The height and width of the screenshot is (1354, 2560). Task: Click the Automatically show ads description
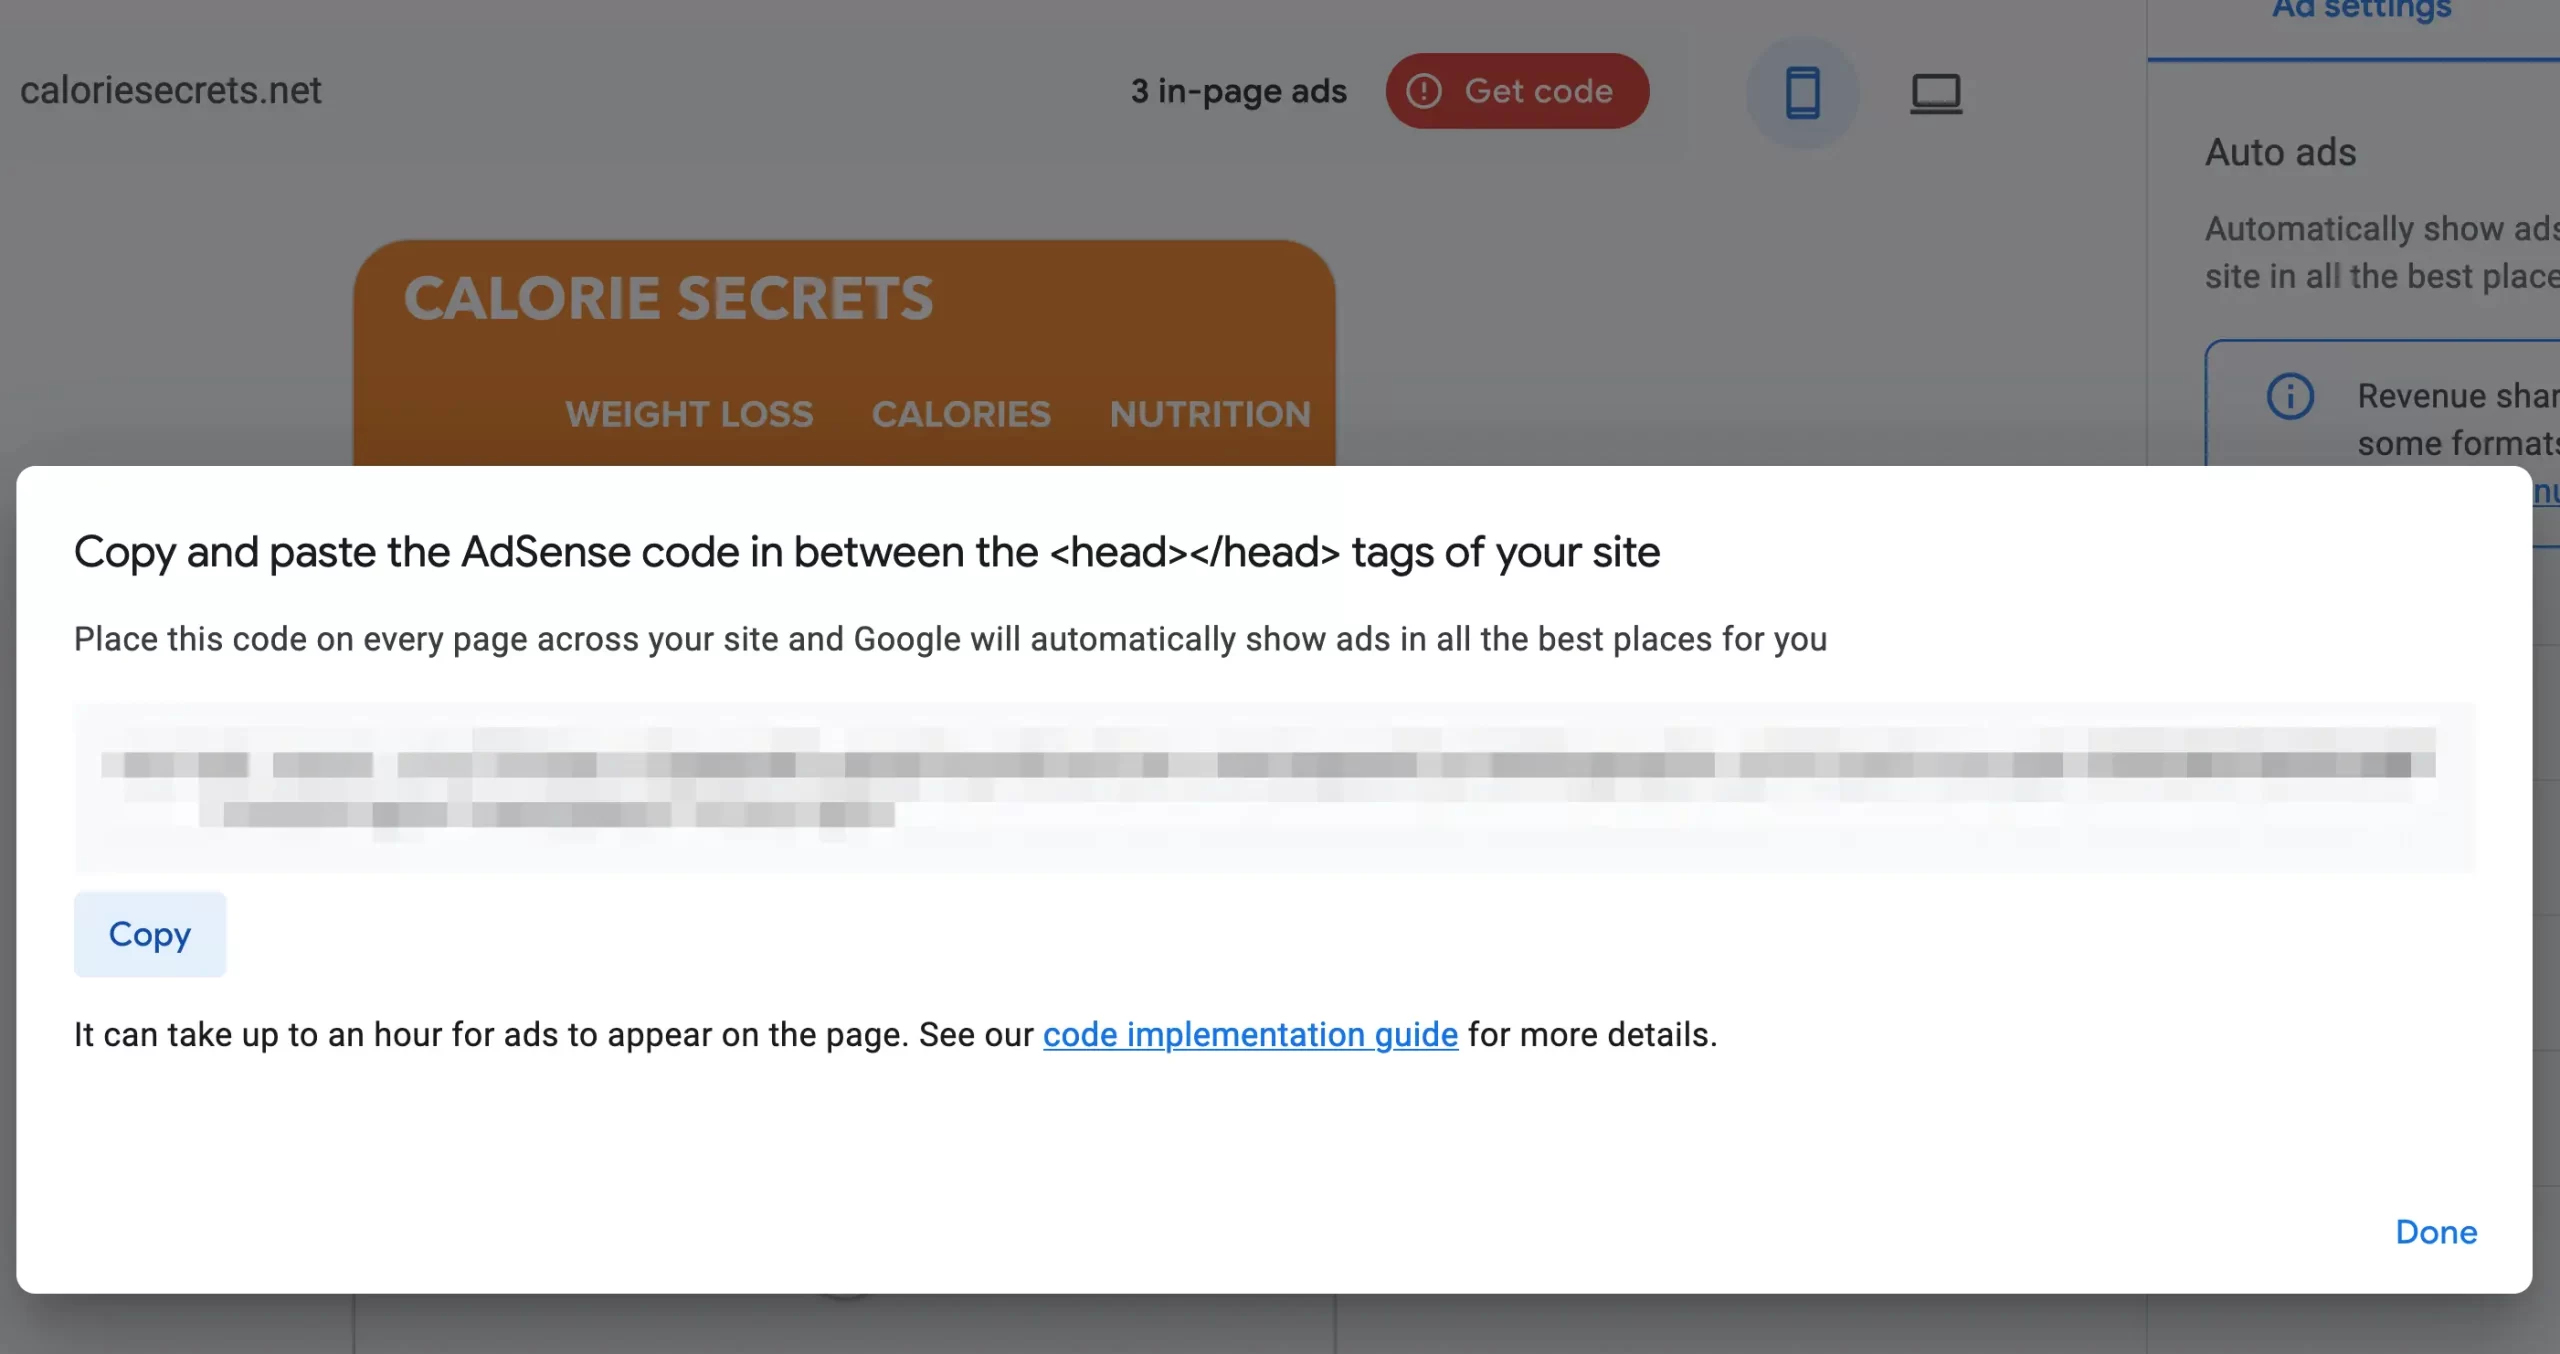(x=2380, y=252)
